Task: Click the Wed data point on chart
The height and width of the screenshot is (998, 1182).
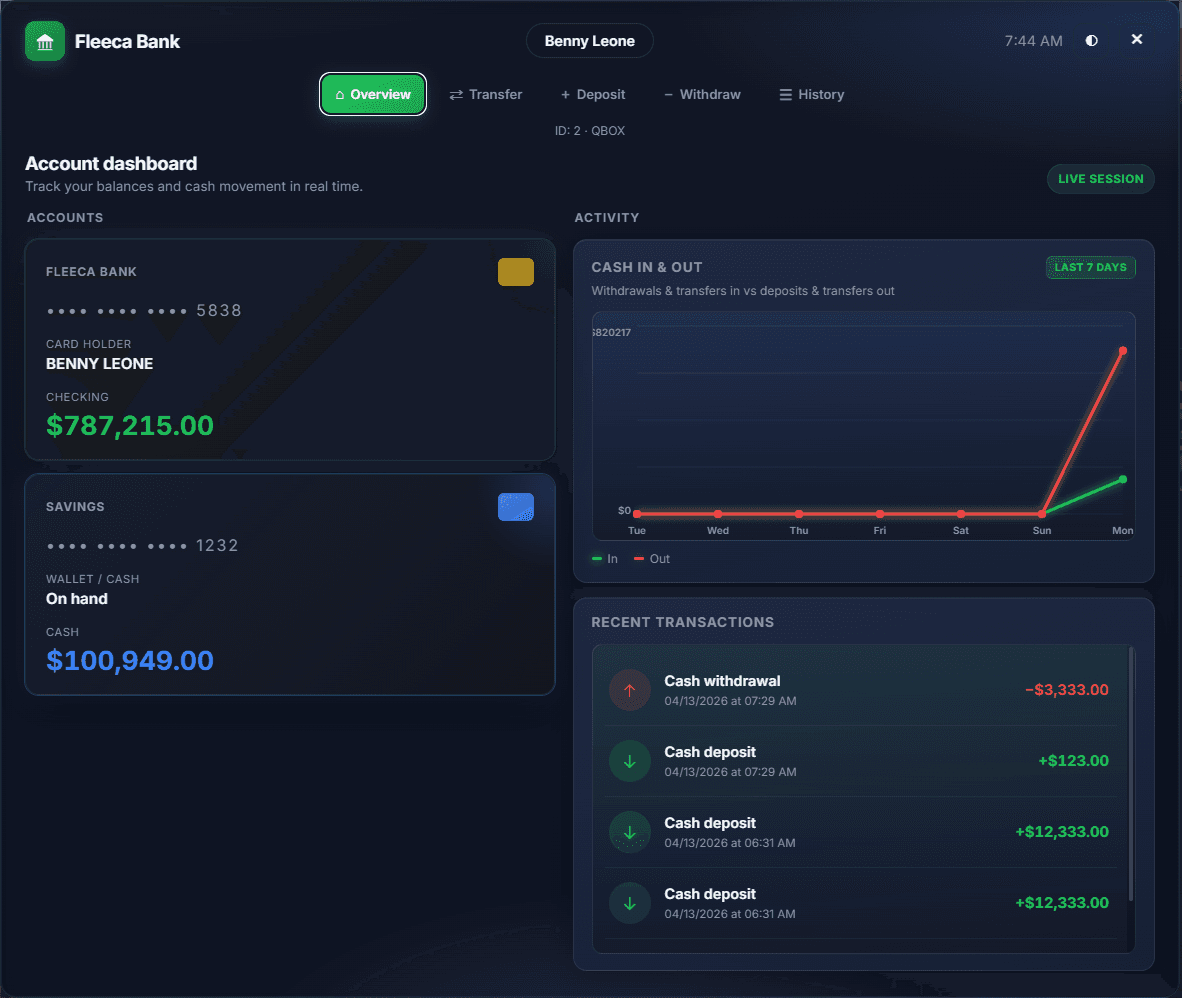Action: click(718, 514)
